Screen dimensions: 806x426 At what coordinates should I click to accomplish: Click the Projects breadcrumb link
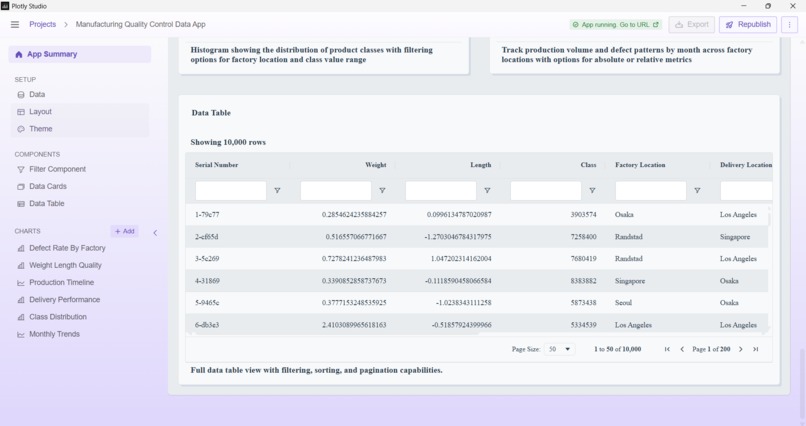(x=42, y=24)
